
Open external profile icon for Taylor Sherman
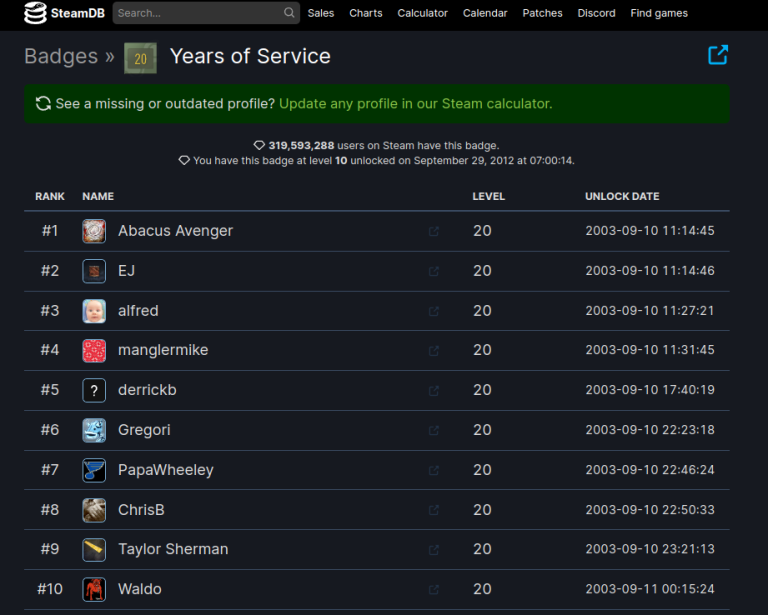coord(433,550)
